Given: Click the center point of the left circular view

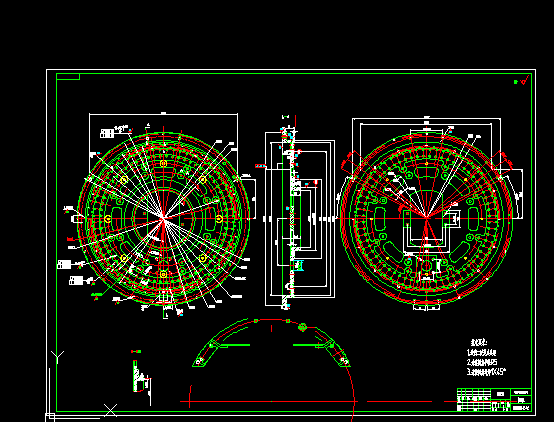Looking at the screenshot, I should pos(164,219).
